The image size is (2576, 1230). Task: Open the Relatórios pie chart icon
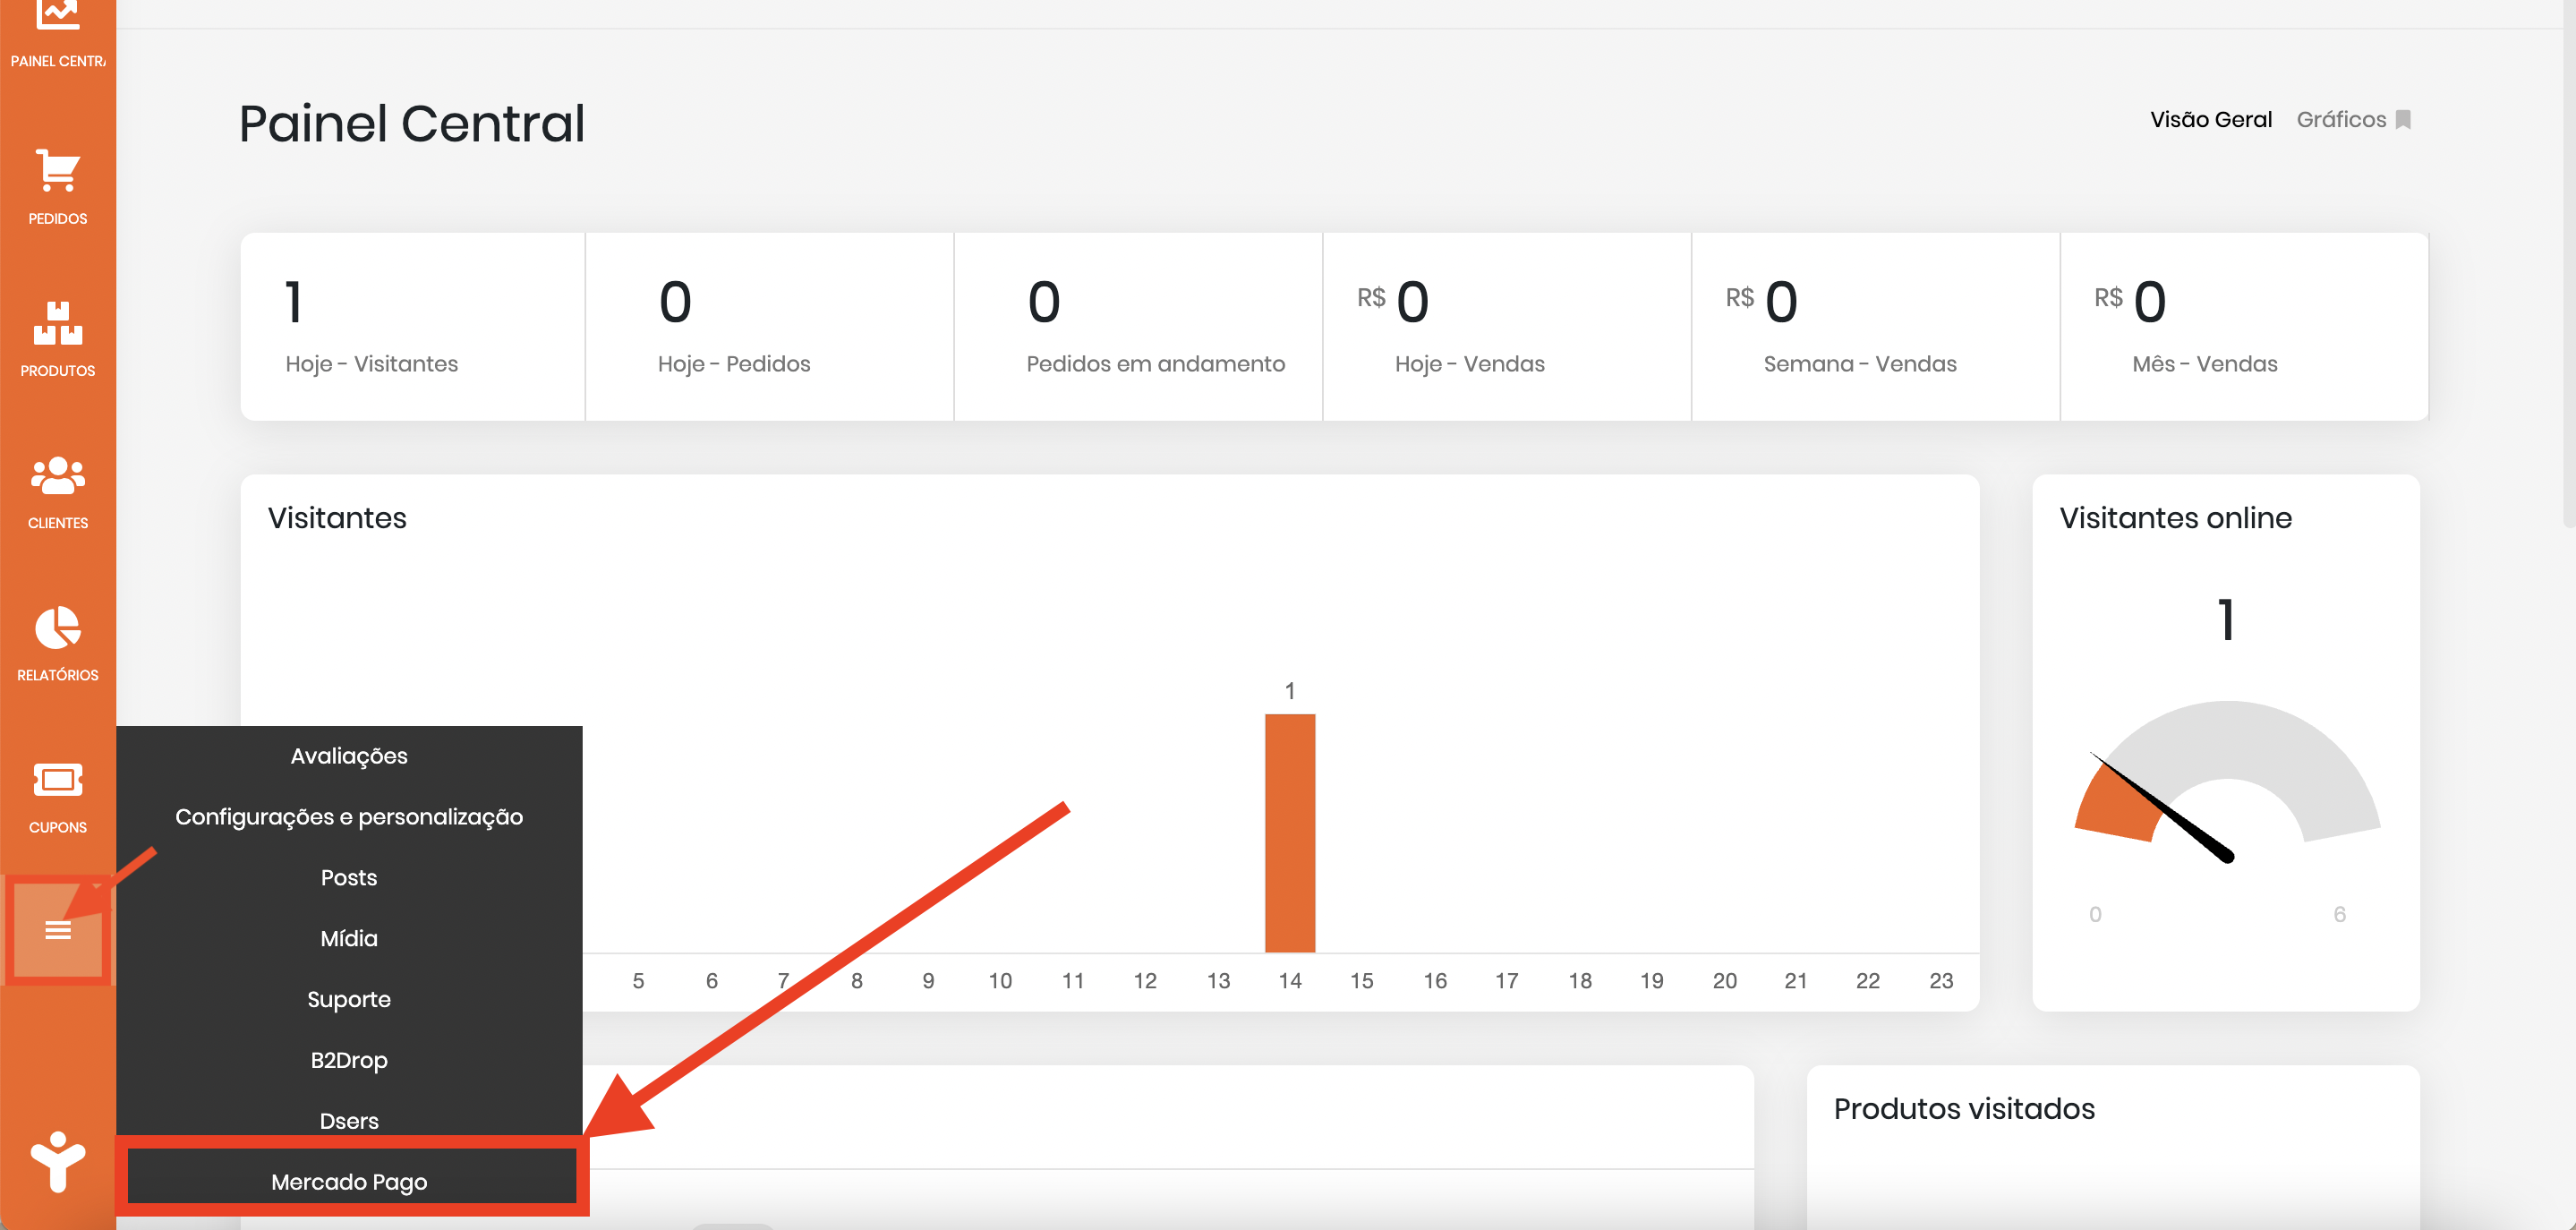(57, 628)
